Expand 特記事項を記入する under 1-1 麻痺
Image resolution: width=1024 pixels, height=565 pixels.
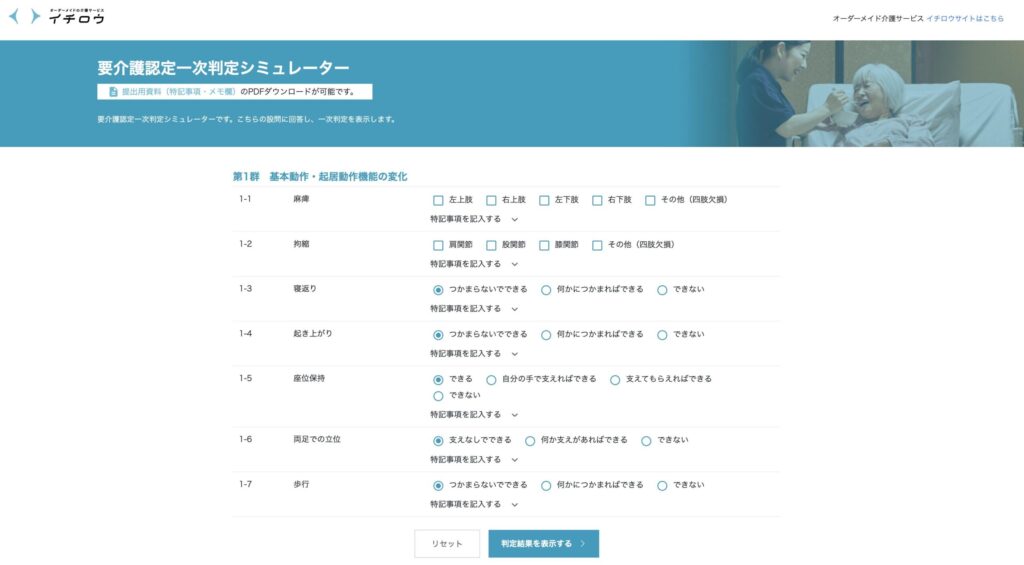point(474,218)
